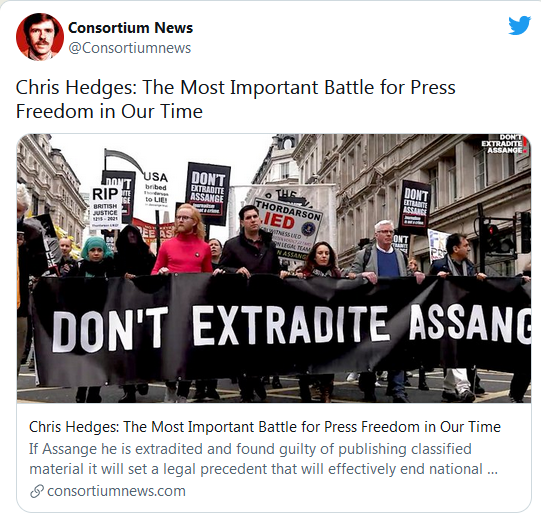Screen dimensions: 541x514
Task: Click the Don't Extradite Assange corner watermark
Action: [x=504, y=144]
